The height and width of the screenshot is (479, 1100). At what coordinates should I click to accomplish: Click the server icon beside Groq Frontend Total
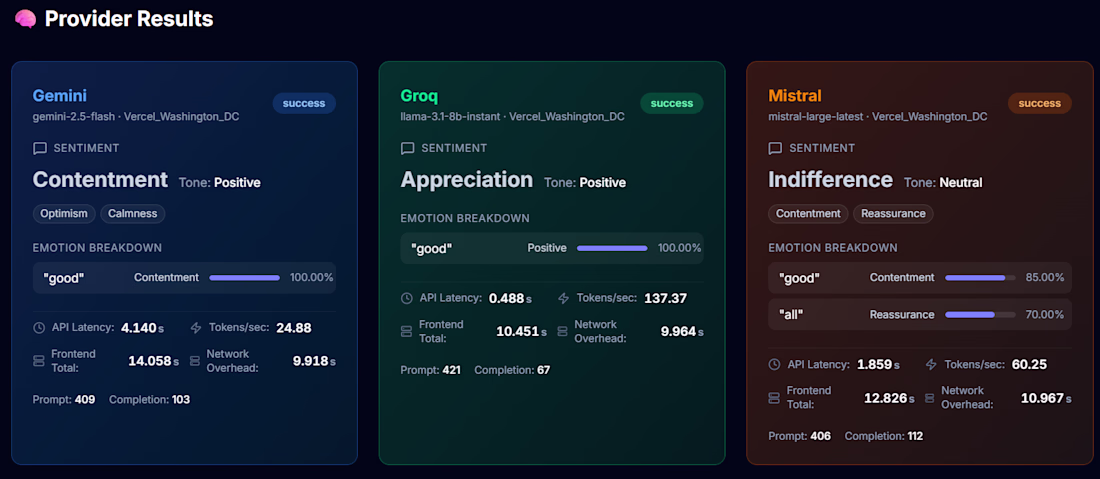pos(406,331)
